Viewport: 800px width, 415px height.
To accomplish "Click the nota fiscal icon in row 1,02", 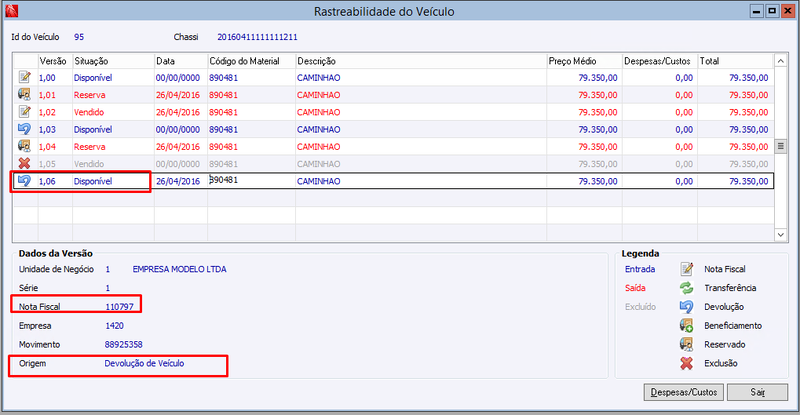I will click(24, 112).
